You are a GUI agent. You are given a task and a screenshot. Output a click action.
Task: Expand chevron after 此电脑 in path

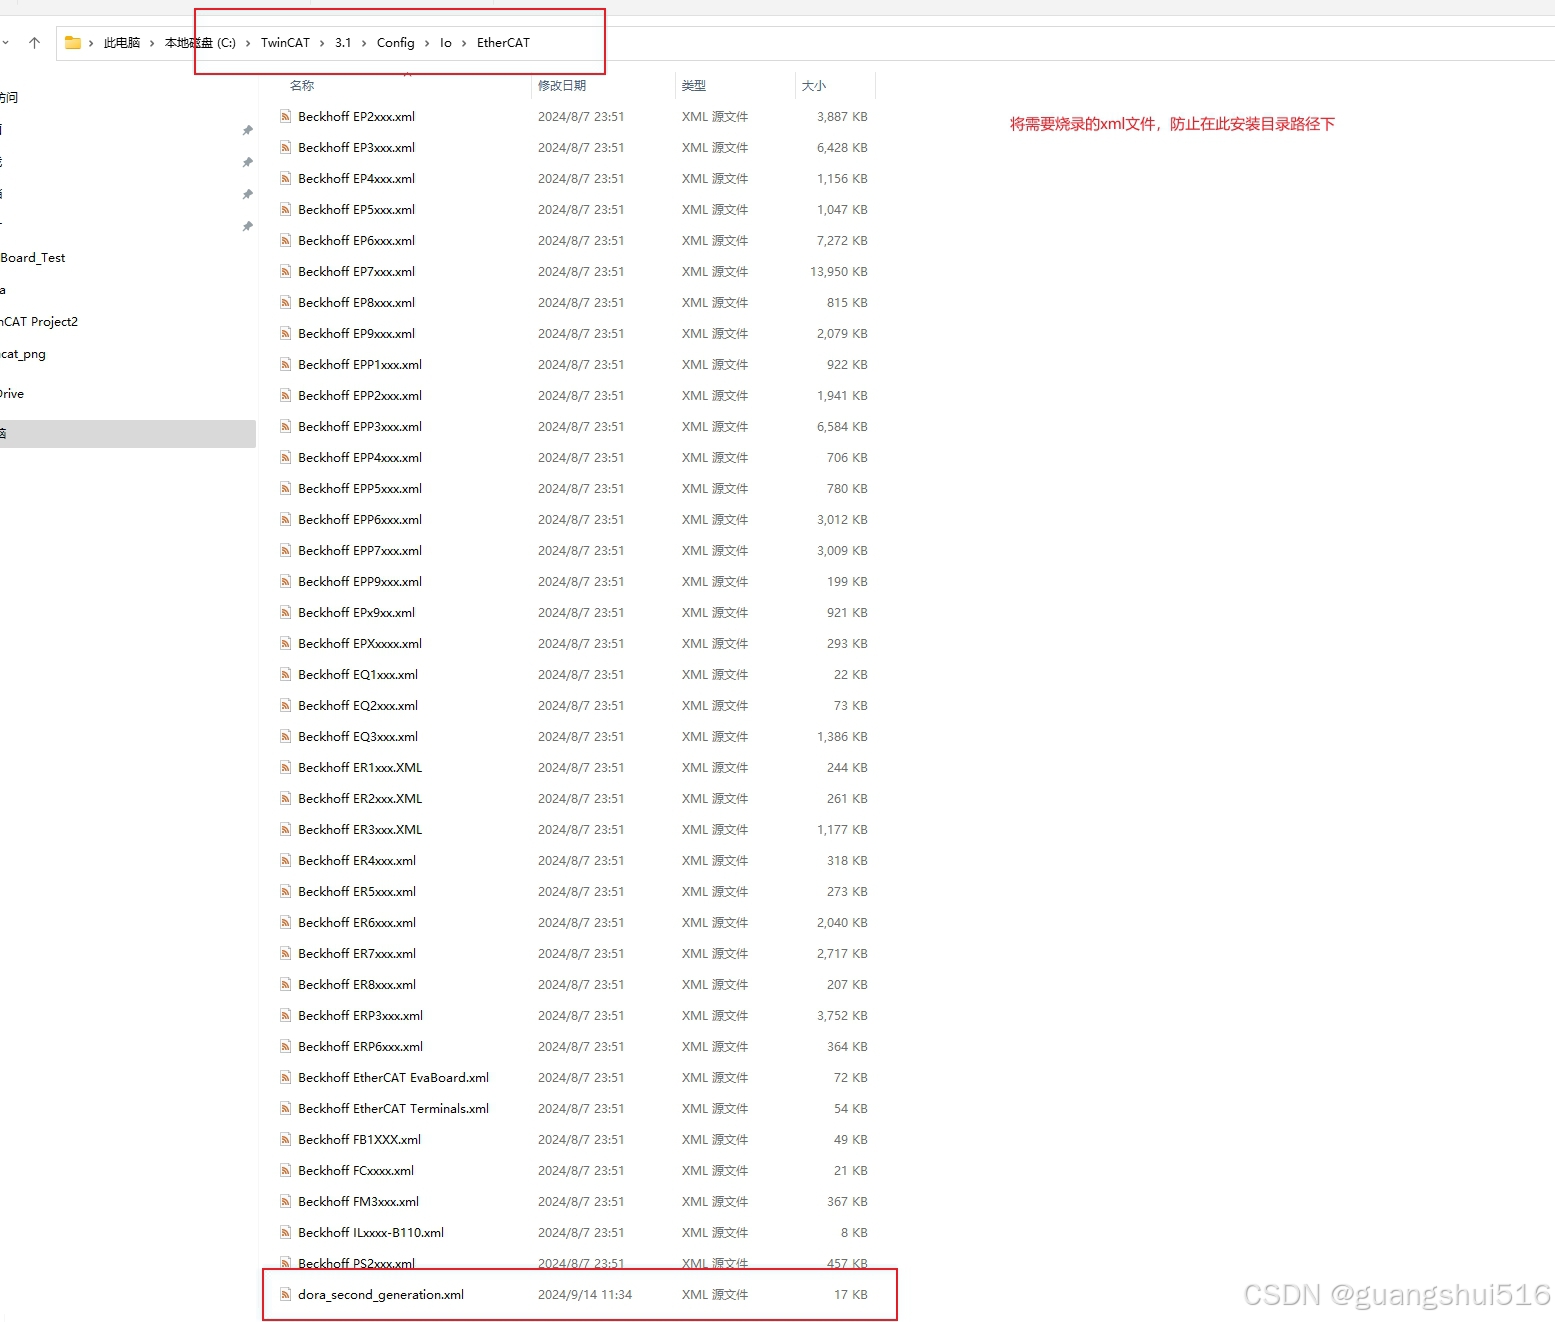point(152,43)
